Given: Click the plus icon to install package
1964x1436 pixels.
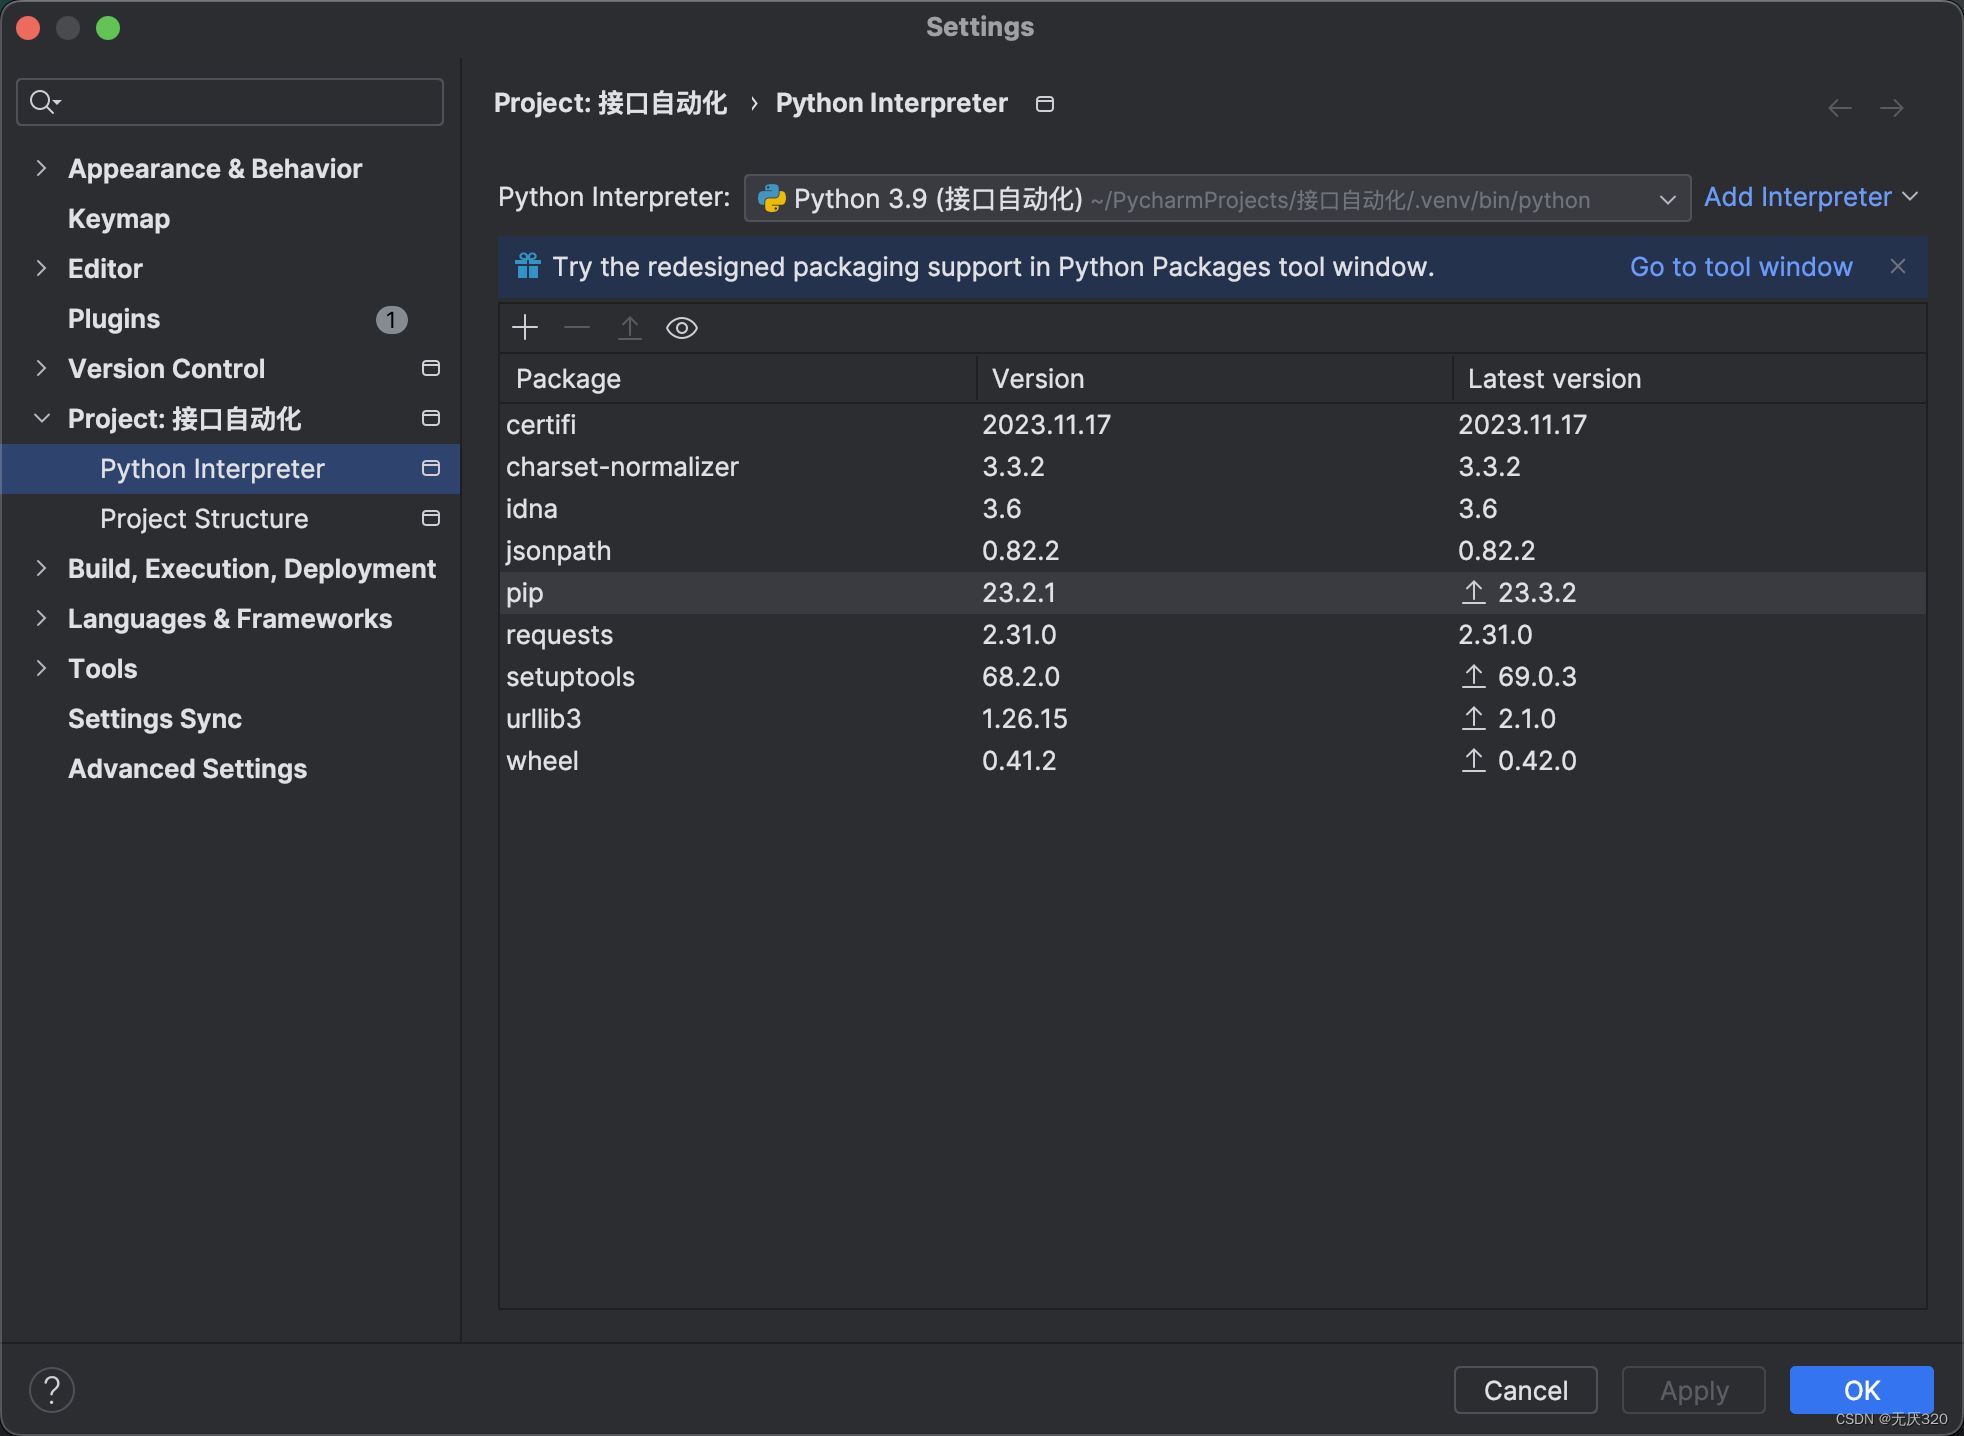Looking at the screenshot, I should [525, 328].
